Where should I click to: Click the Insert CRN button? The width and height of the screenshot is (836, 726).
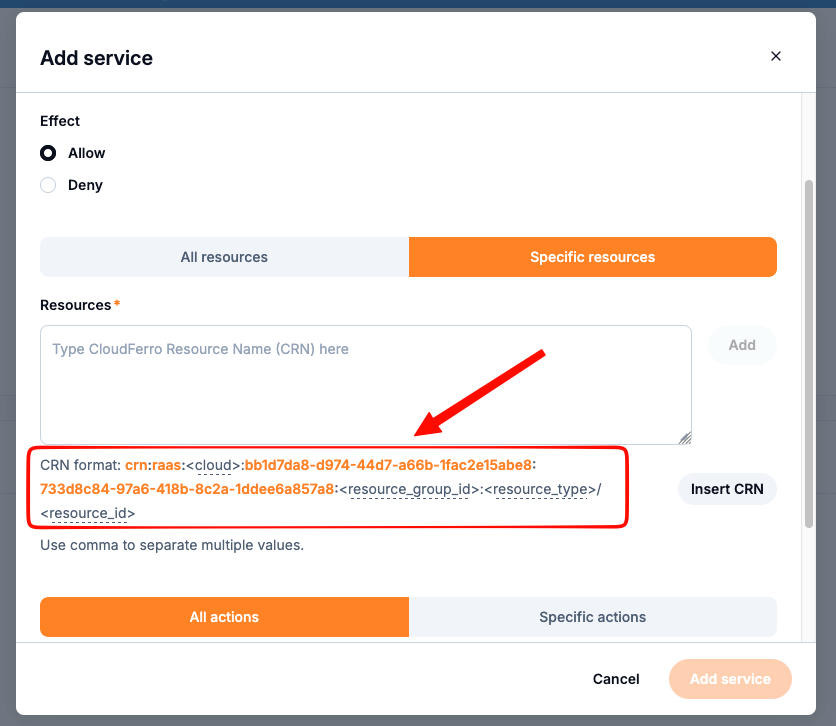coord(727,489)
